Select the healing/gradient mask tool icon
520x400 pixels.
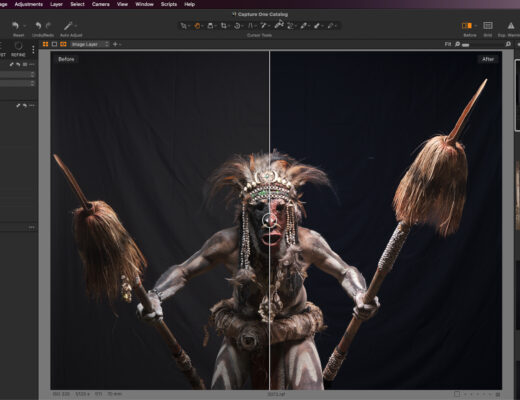click(291, 26)
